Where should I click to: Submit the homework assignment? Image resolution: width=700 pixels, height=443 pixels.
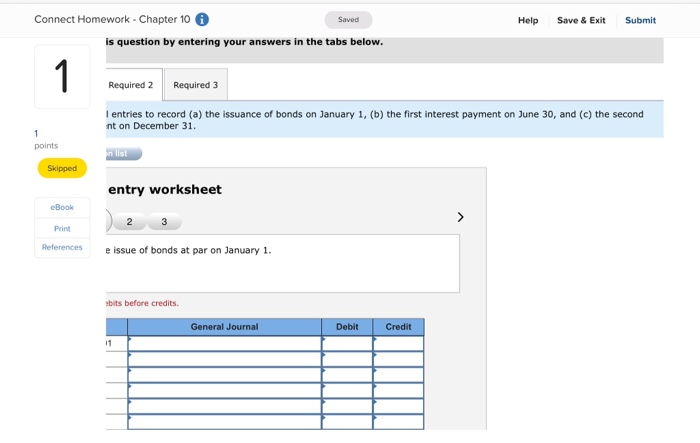640,20
